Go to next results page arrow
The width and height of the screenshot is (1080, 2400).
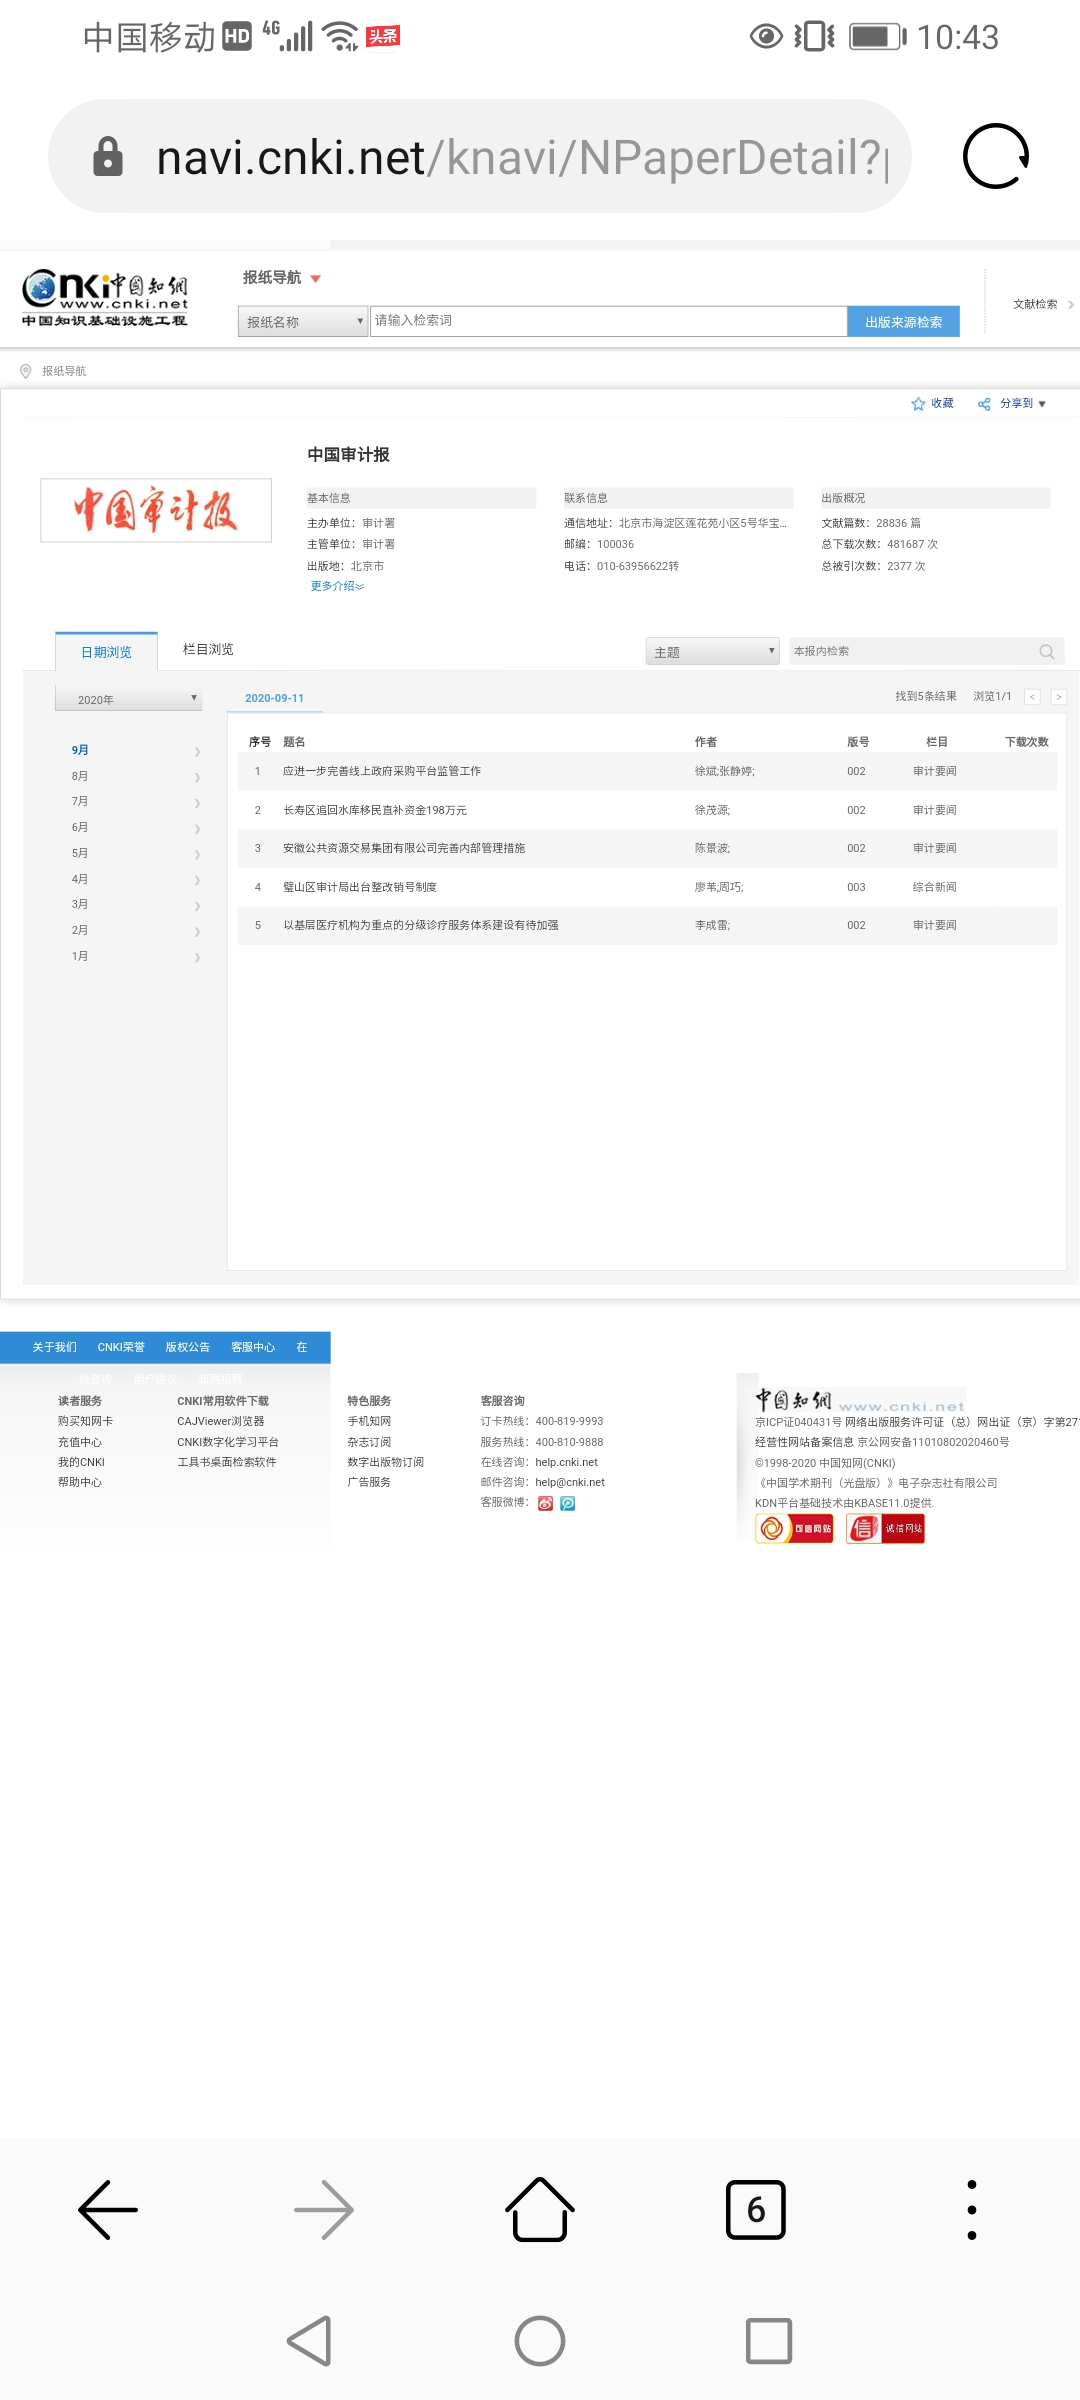1059,697
